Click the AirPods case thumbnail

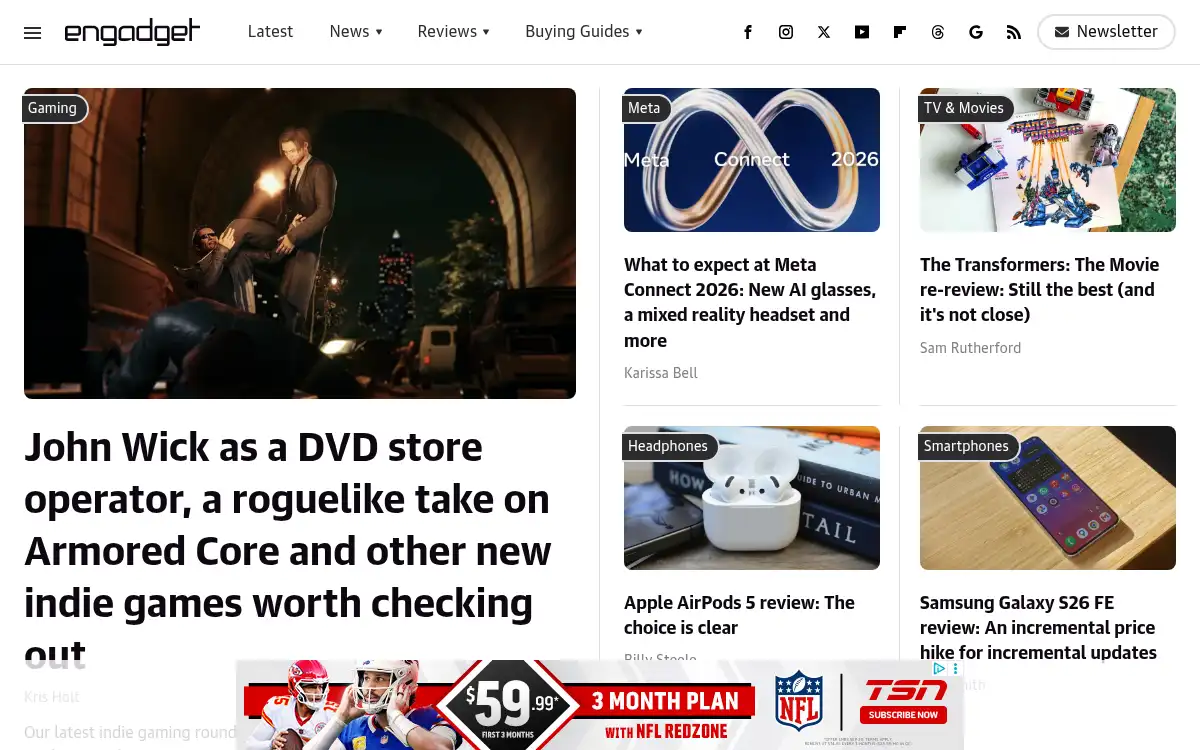(x=752, y=498)
